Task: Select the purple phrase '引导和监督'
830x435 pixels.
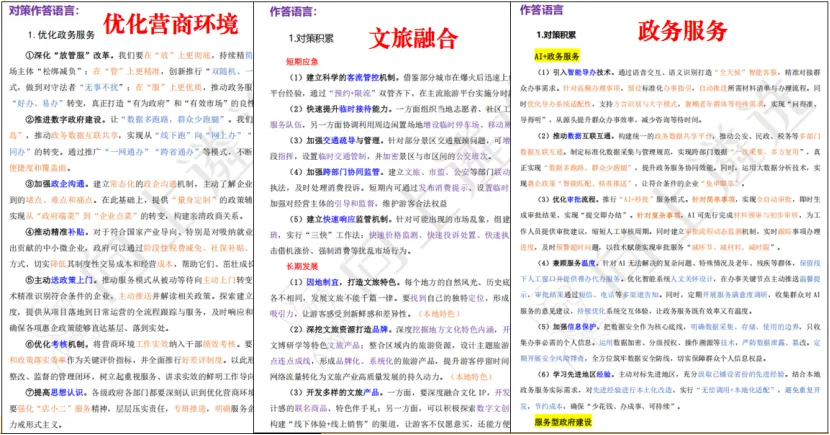Action: click(x=355, y=204)
